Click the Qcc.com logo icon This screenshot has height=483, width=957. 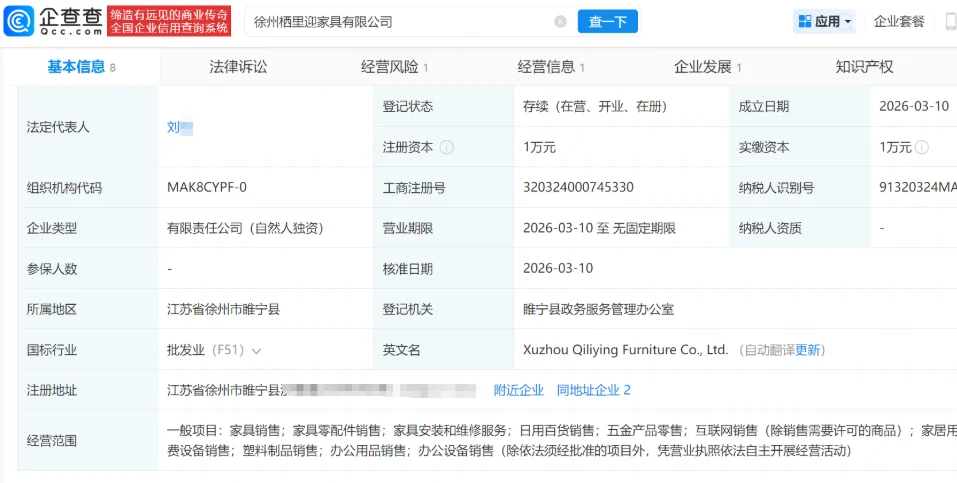point(18,21)
